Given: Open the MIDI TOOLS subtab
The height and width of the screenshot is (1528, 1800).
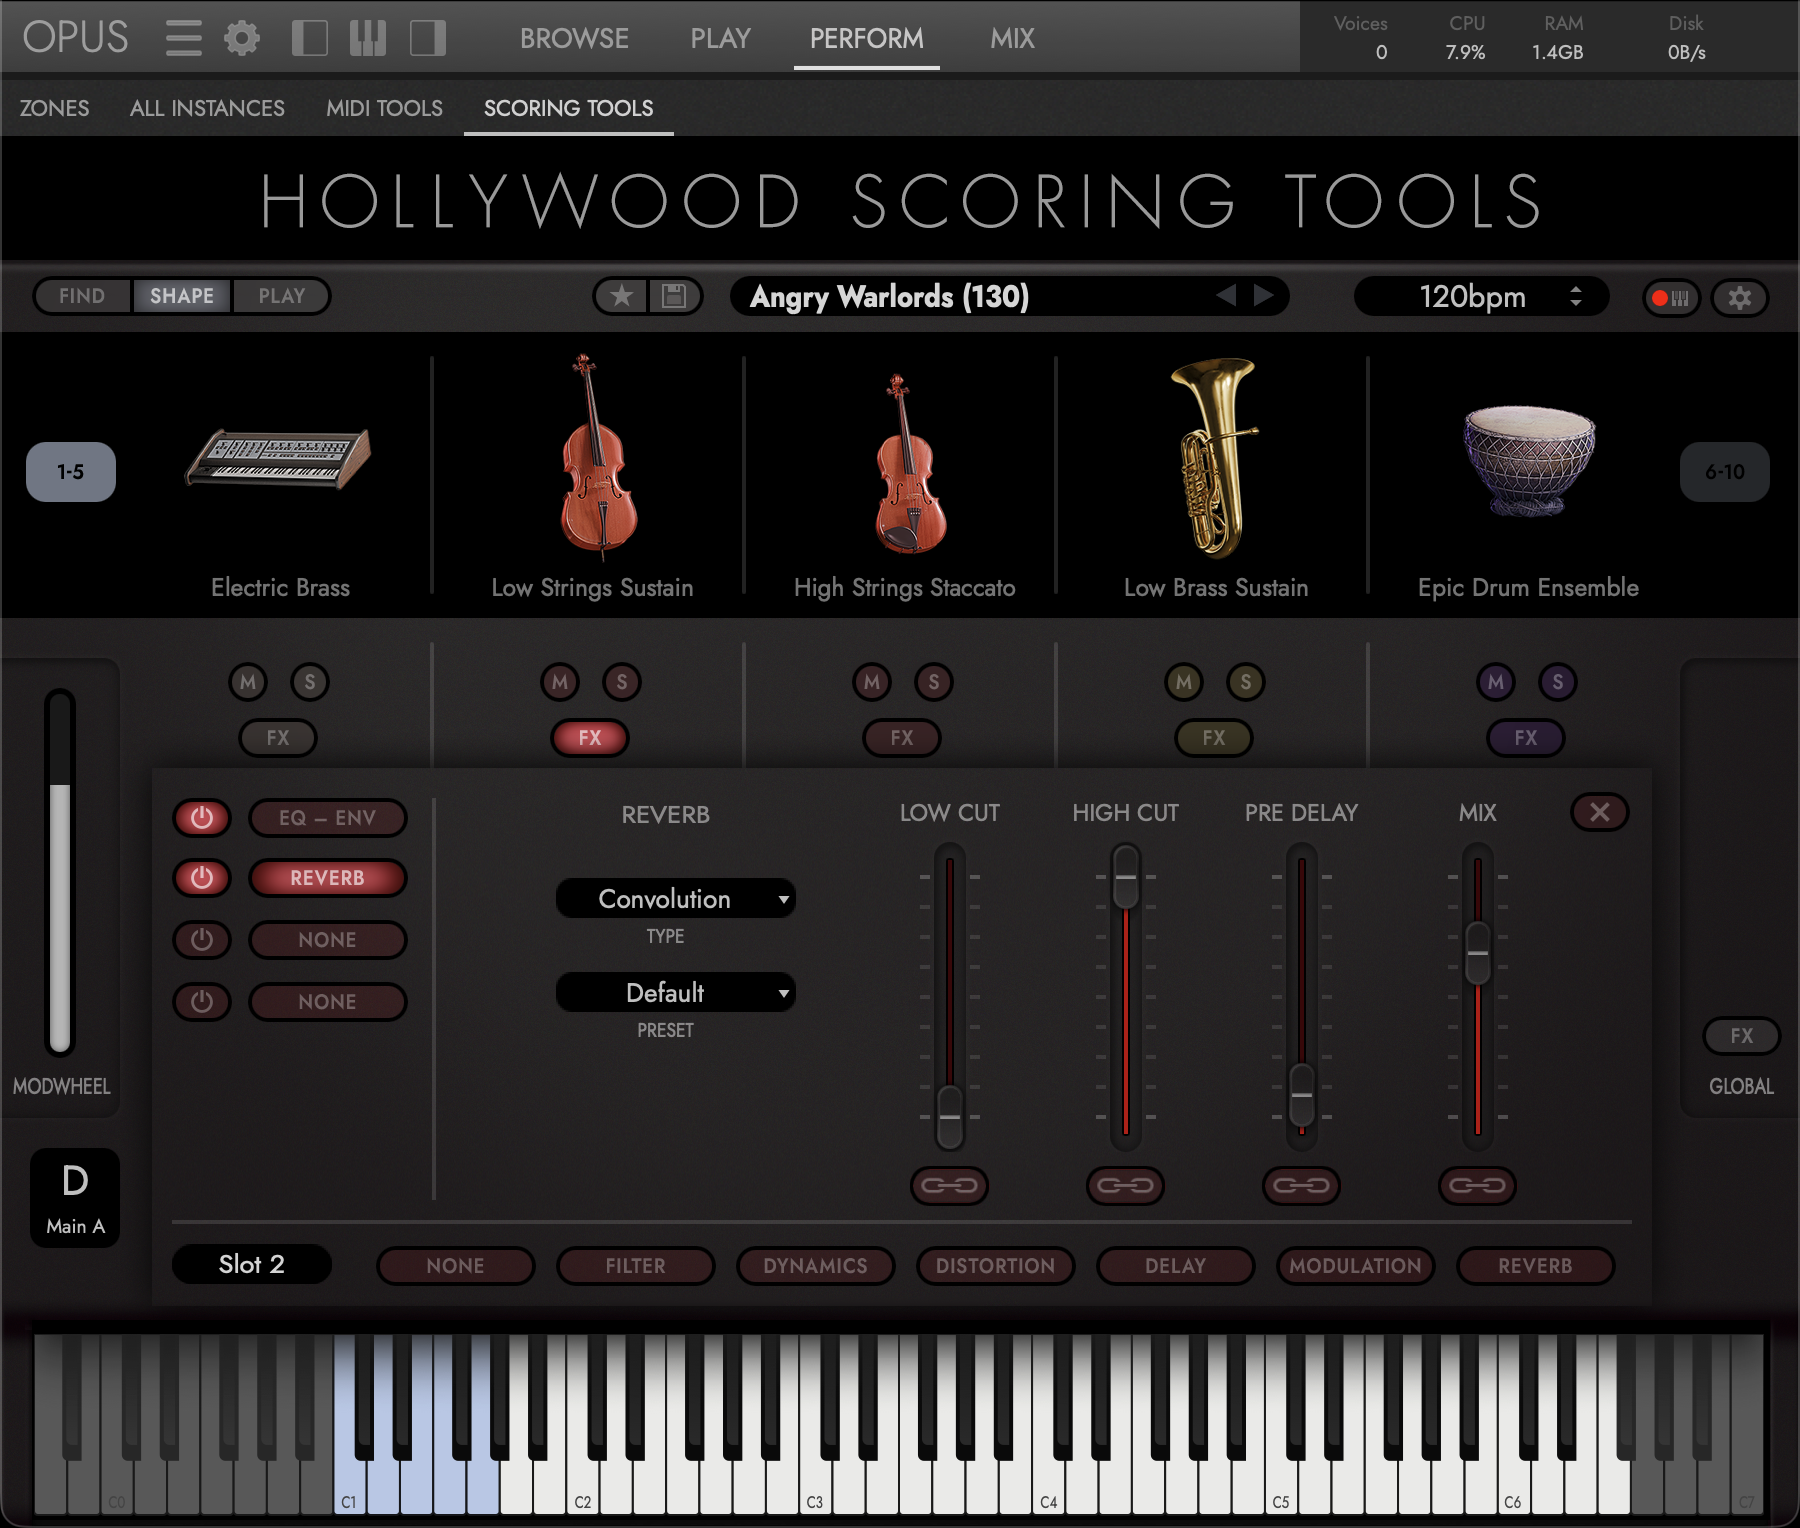Looking at the screenshot, I should pos(384,108).
